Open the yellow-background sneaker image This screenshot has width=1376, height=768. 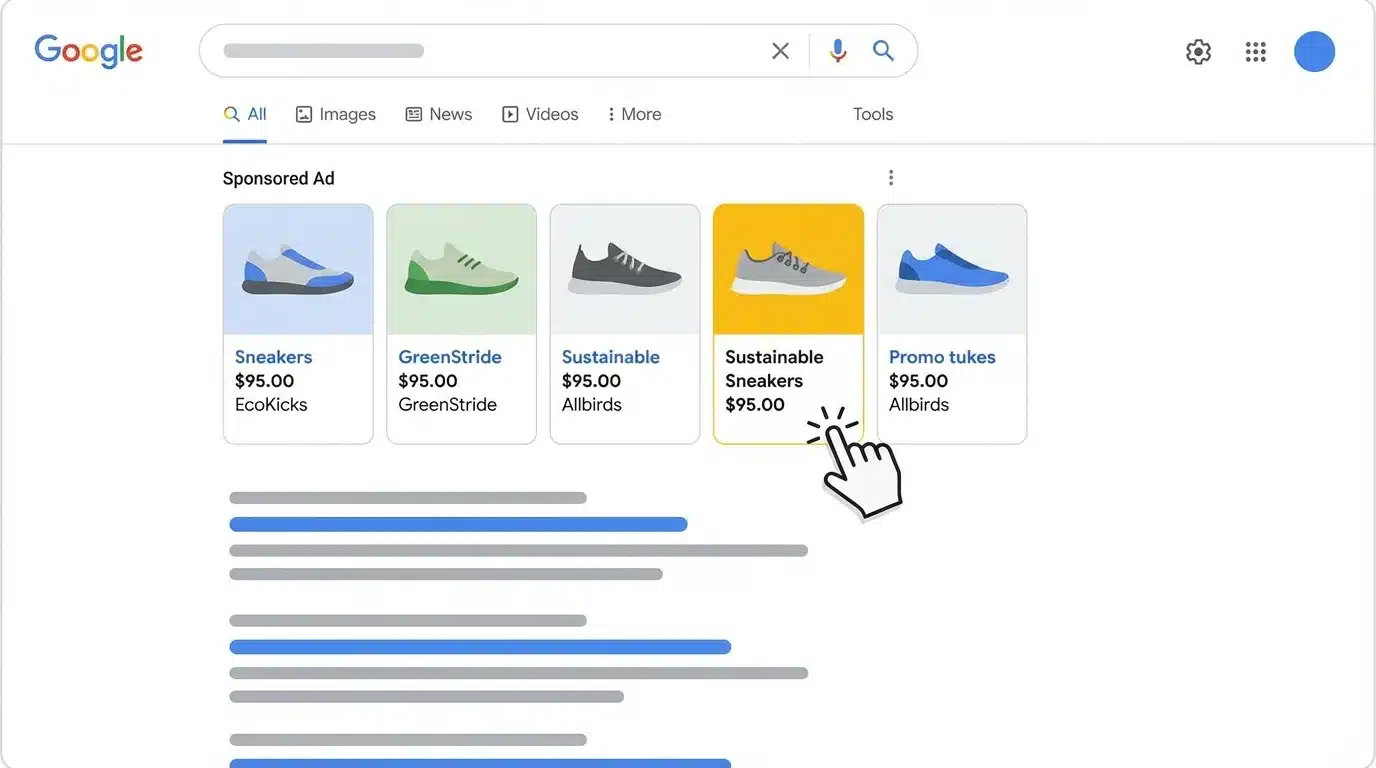tap(788, 270)
